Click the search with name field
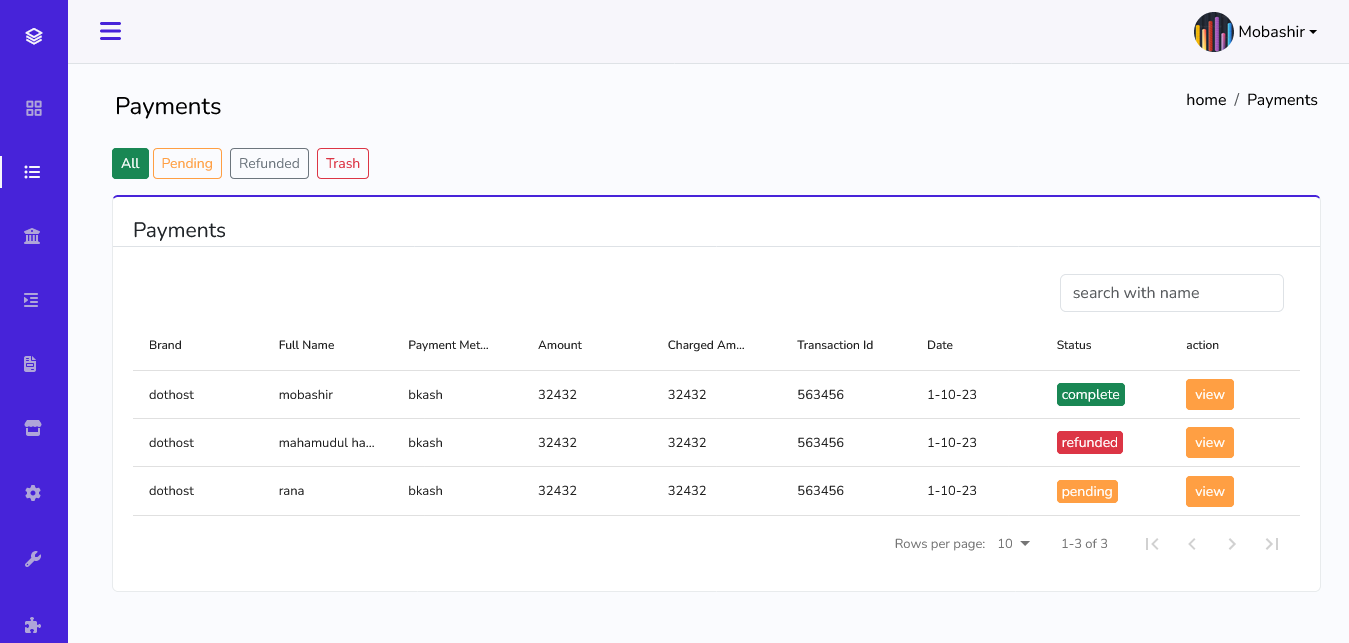1349x643 pixels. point(1171,292)
